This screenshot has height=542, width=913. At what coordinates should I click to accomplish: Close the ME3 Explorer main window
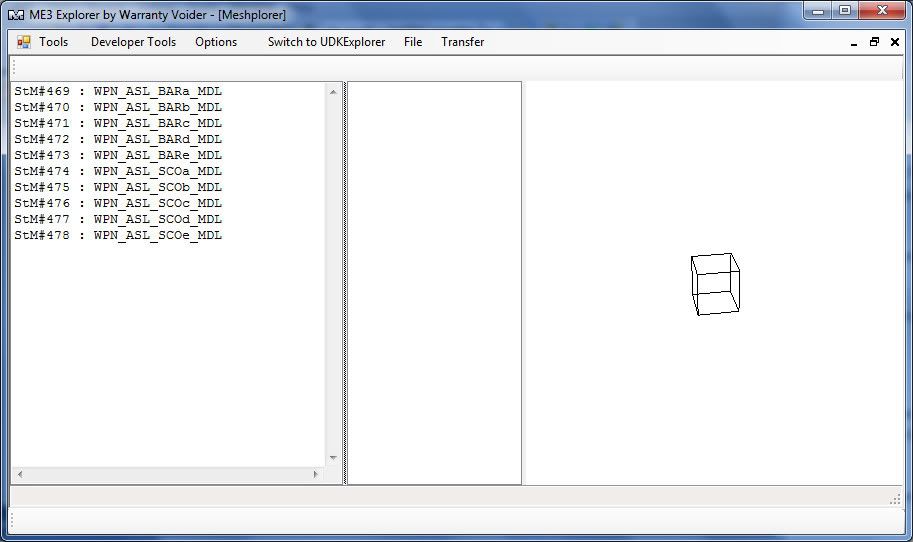click(x=882, y=10)
